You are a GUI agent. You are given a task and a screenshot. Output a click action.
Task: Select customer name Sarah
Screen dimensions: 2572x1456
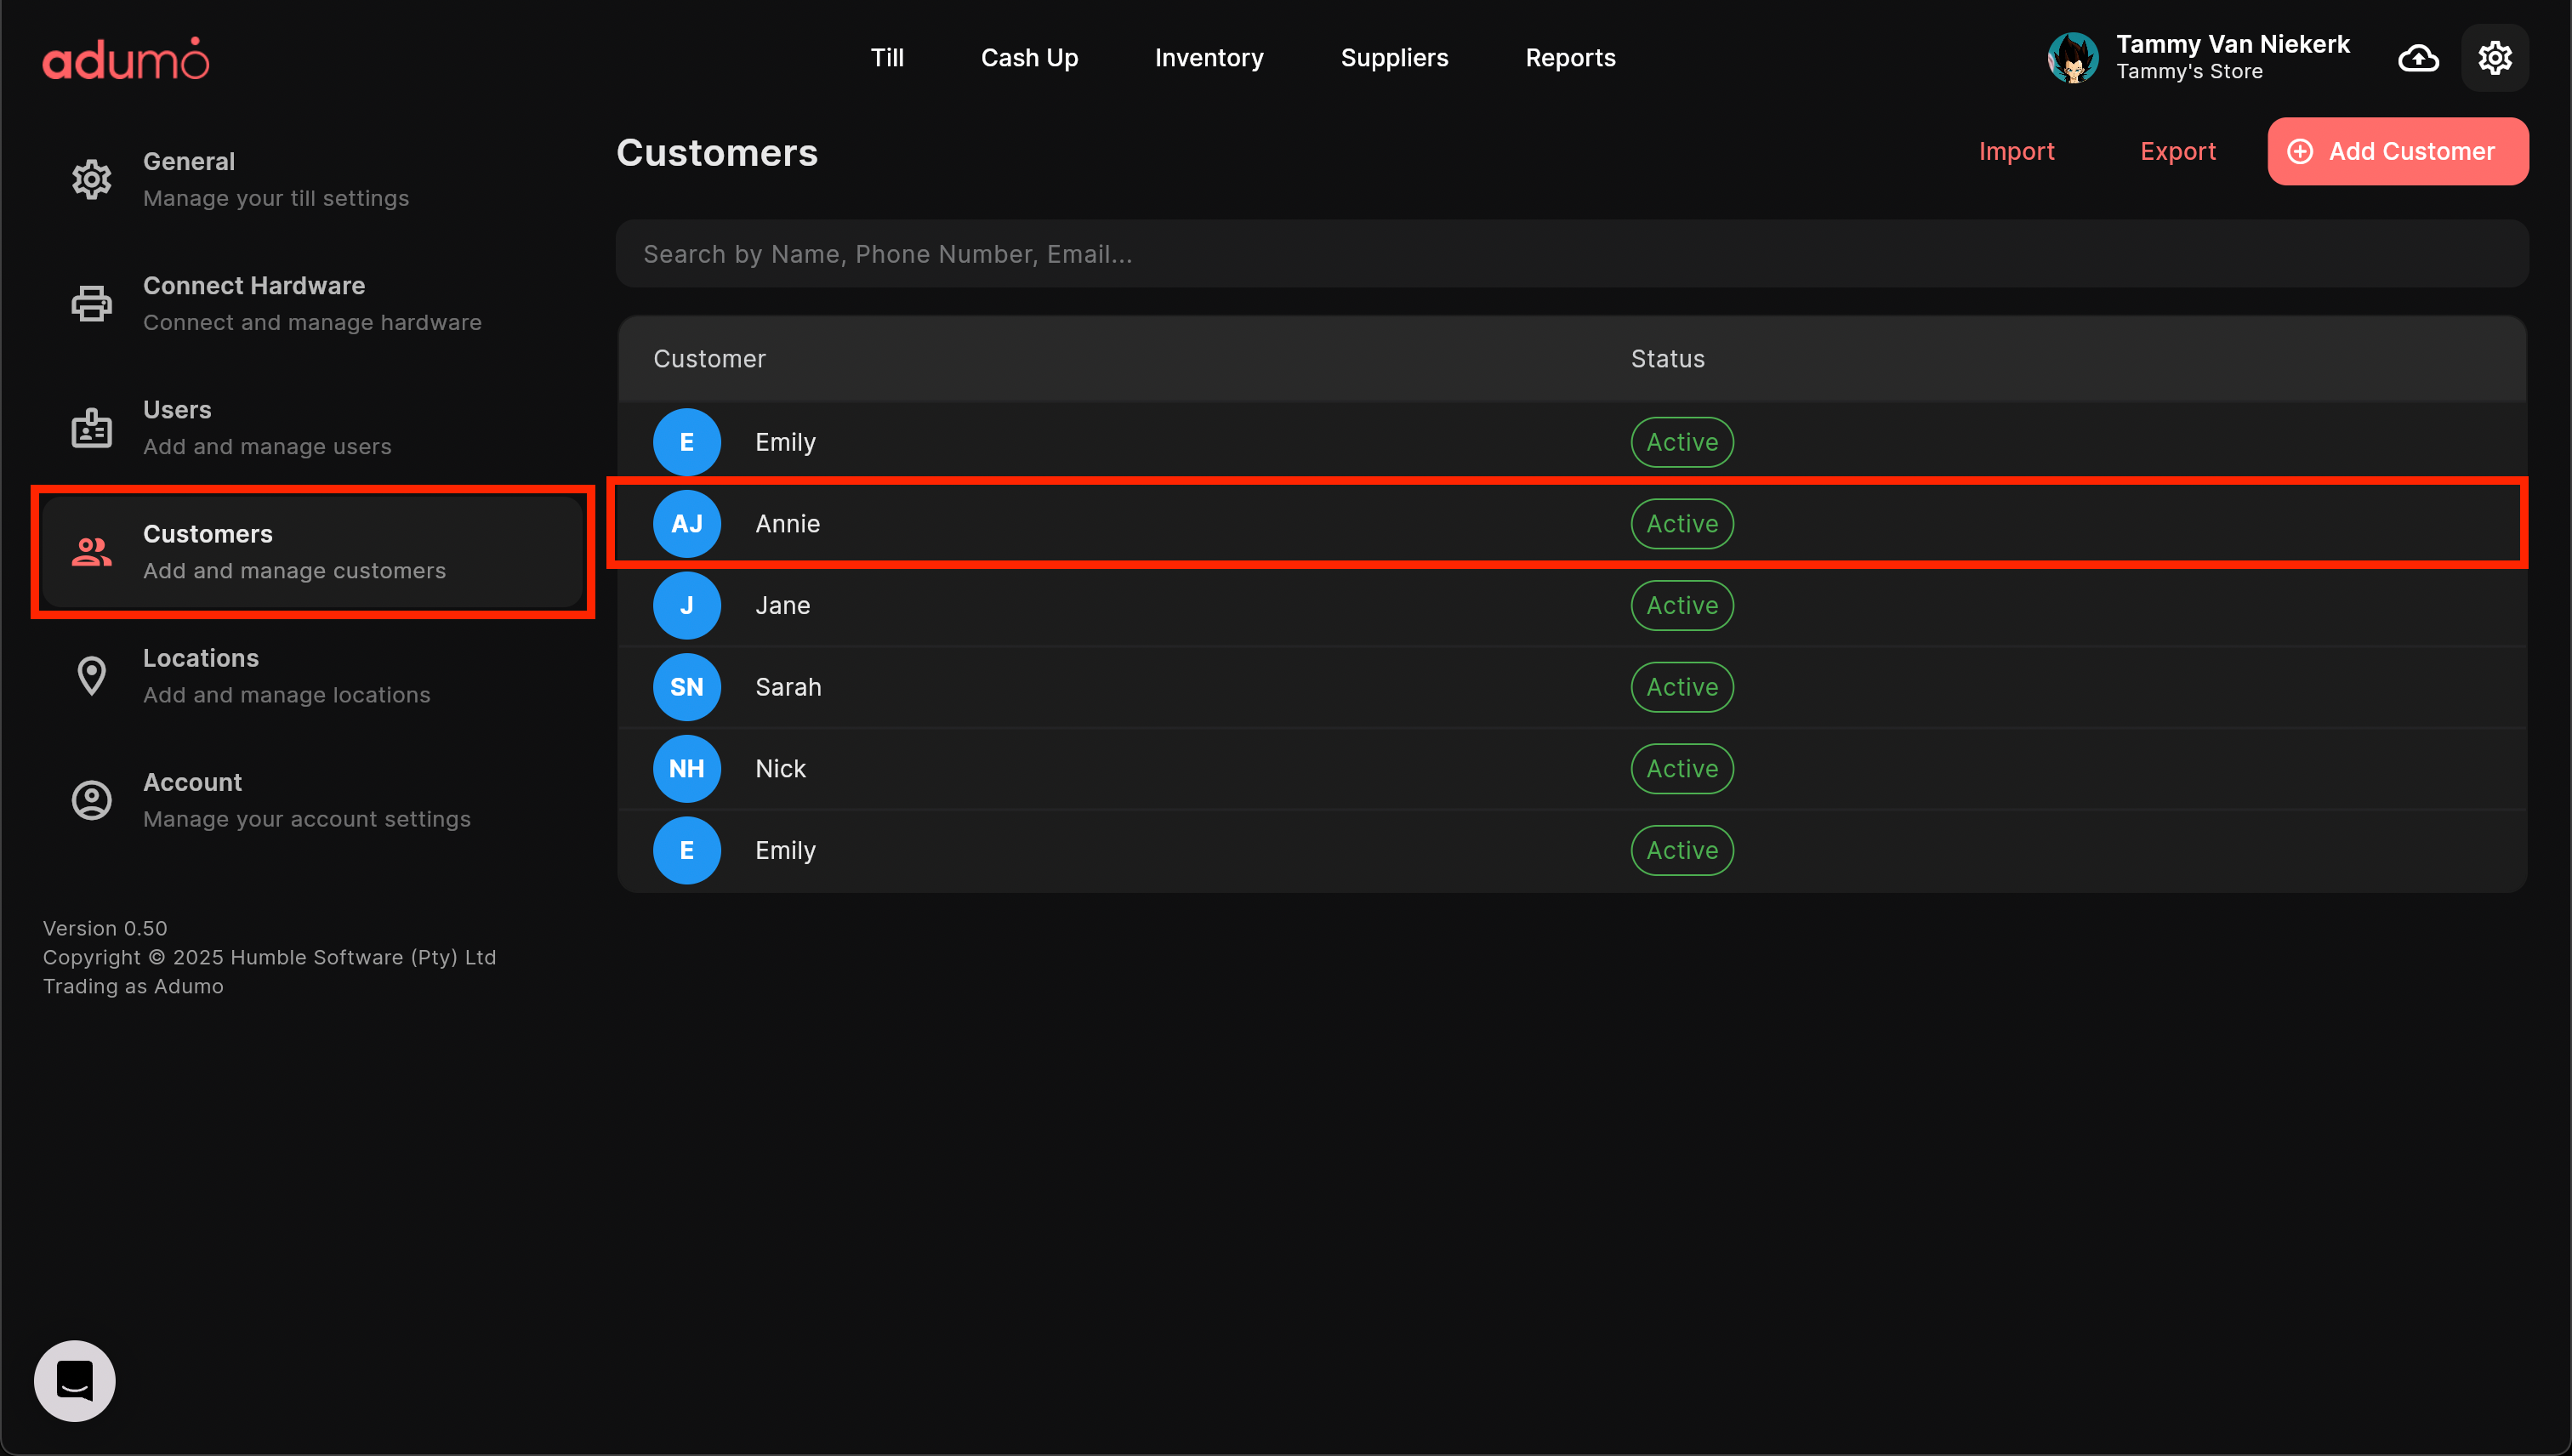(x=788, y=687)
